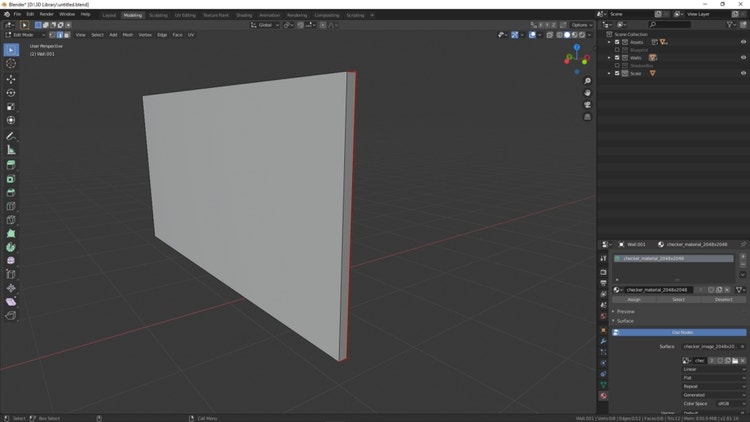Pick the Measure tool
Screen dimensions: 750x422
click(x=11, y=150)
